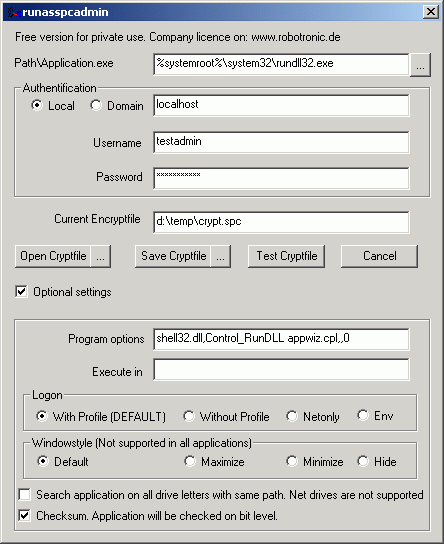Select the Env logon radio button
This screenshot has height=544, width=444.
tap(363, 415)
